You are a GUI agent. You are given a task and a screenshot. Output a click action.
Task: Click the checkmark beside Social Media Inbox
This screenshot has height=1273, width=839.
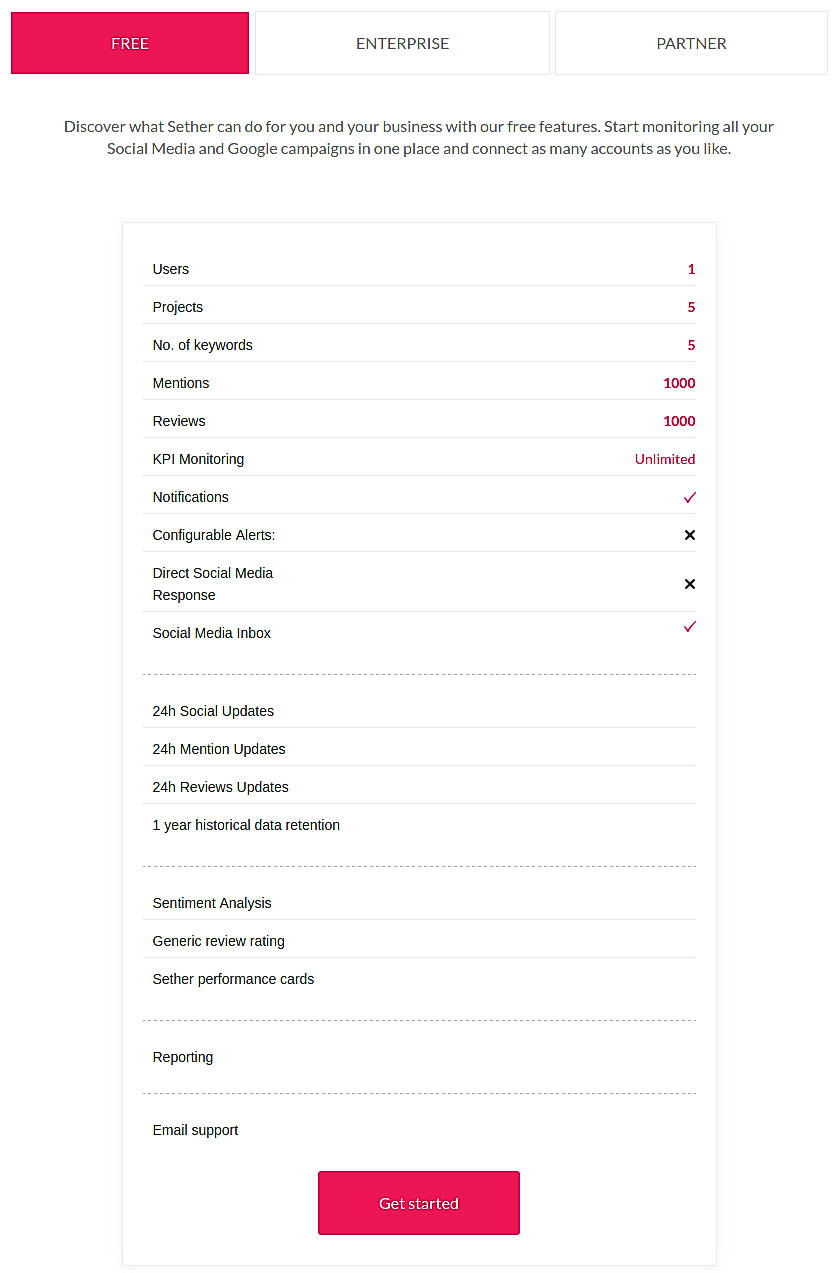[x=690, y=626]
